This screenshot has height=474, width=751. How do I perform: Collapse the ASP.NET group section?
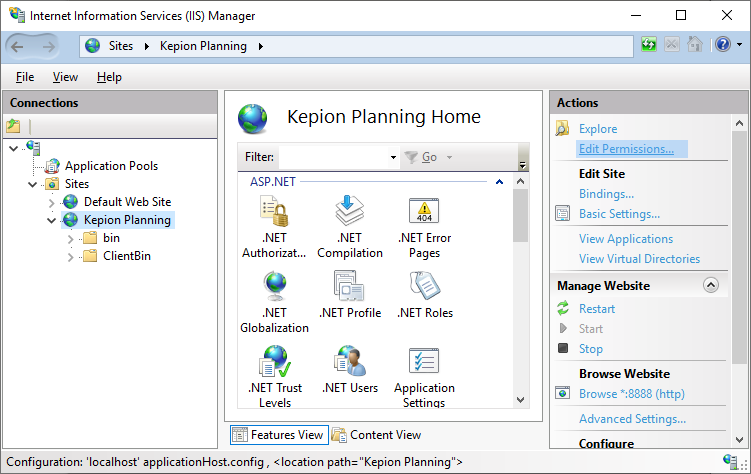(498, 182)
